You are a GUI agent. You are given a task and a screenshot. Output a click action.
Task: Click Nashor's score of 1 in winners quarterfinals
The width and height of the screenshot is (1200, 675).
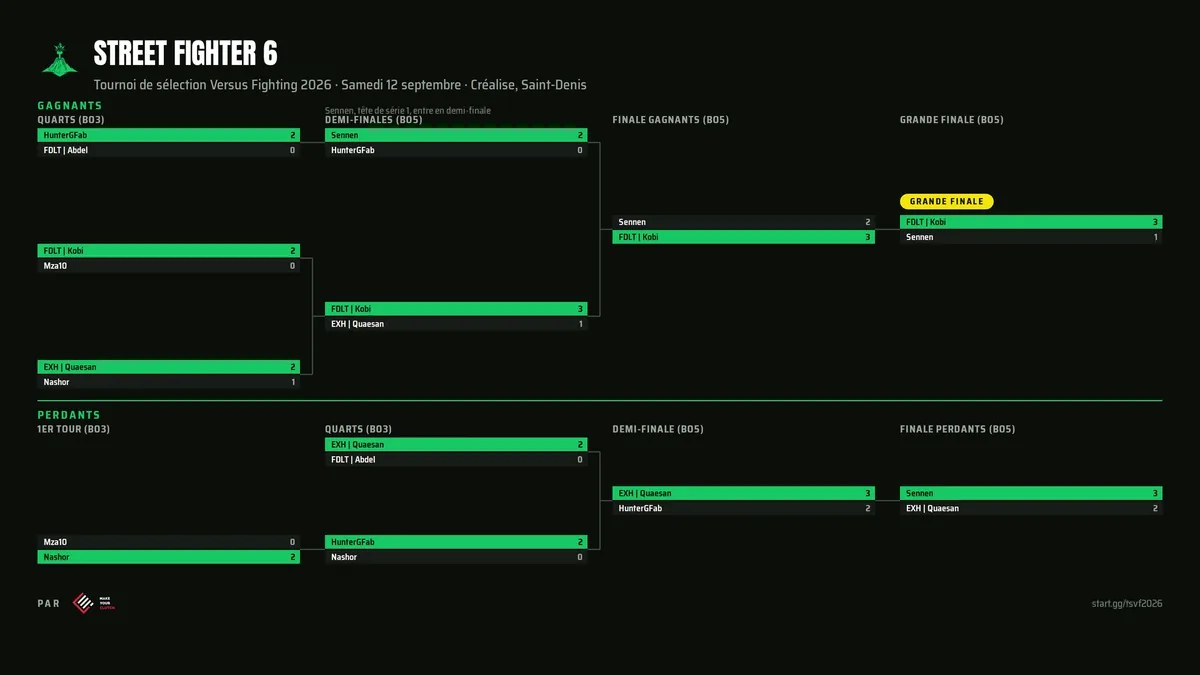click(293, 382)
